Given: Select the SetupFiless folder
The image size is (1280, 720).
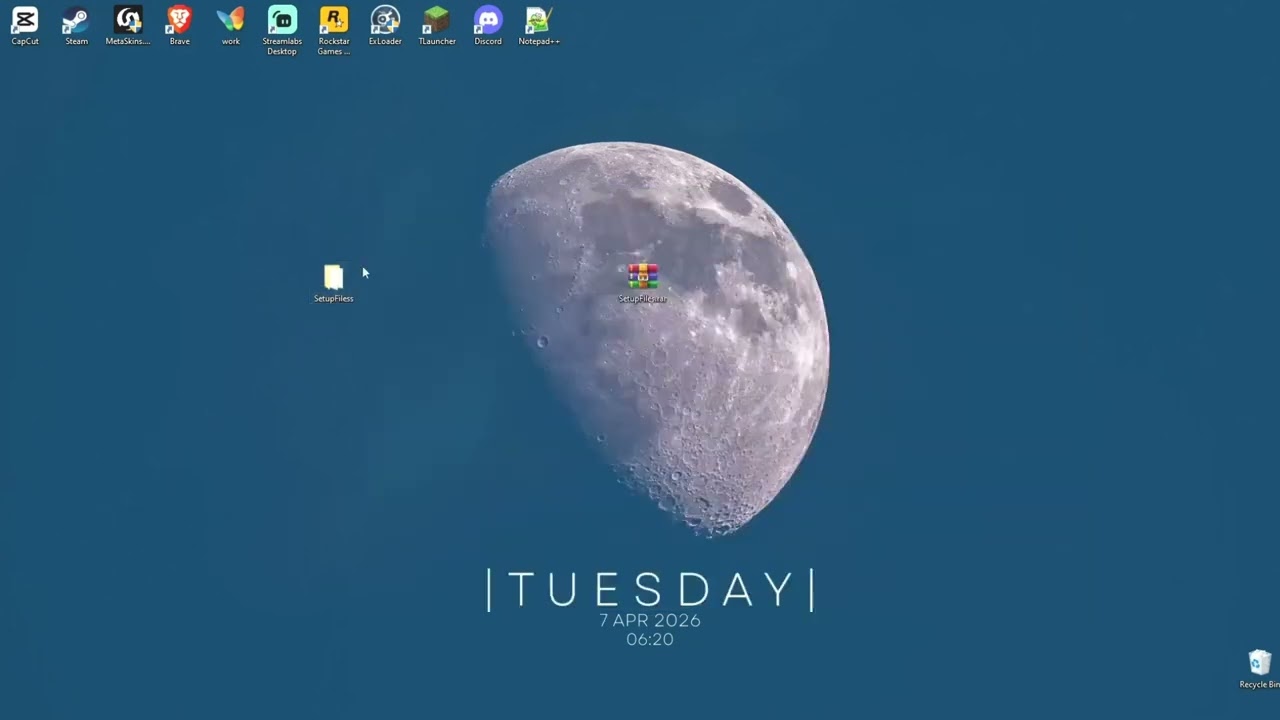Looking at the screenshot, I should (x=333, y=278).
